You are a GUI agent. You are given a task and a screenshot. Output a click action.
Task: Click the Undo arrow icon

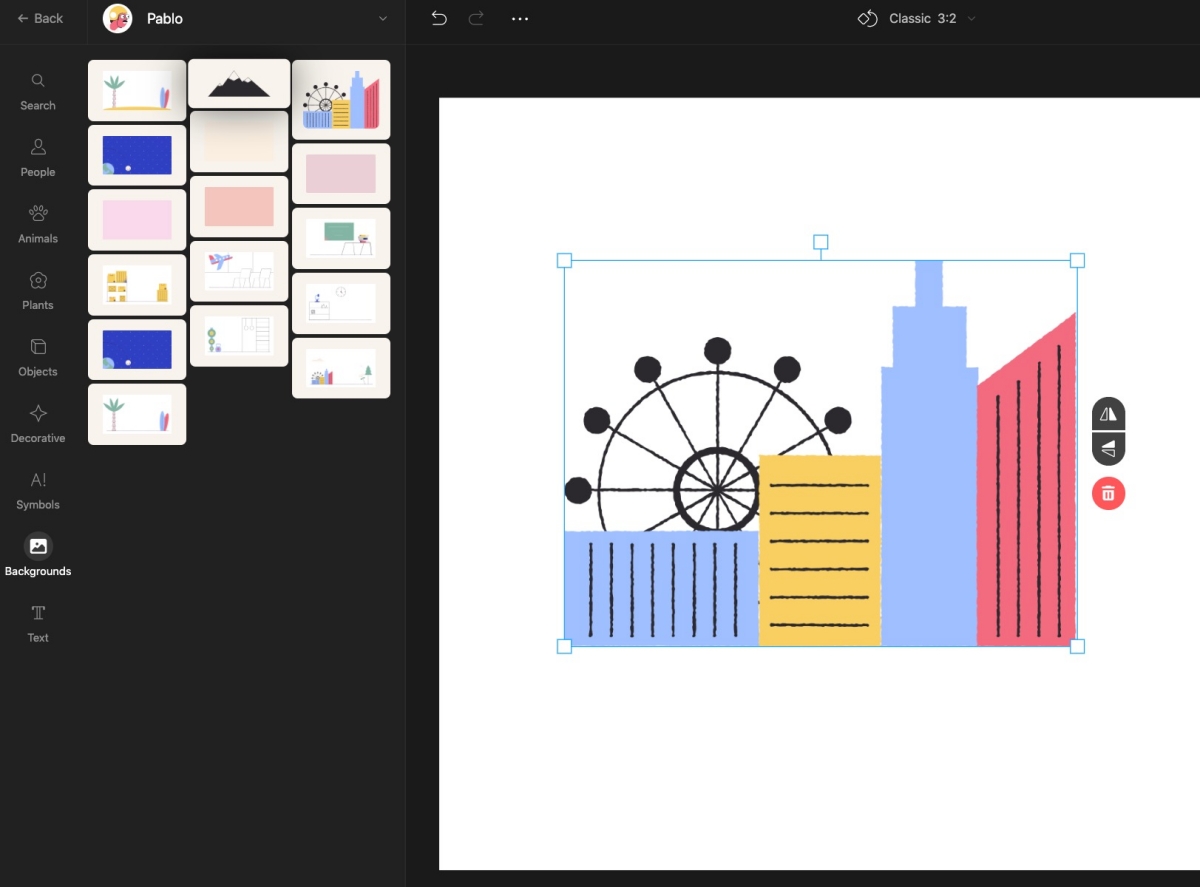[438, 18]
